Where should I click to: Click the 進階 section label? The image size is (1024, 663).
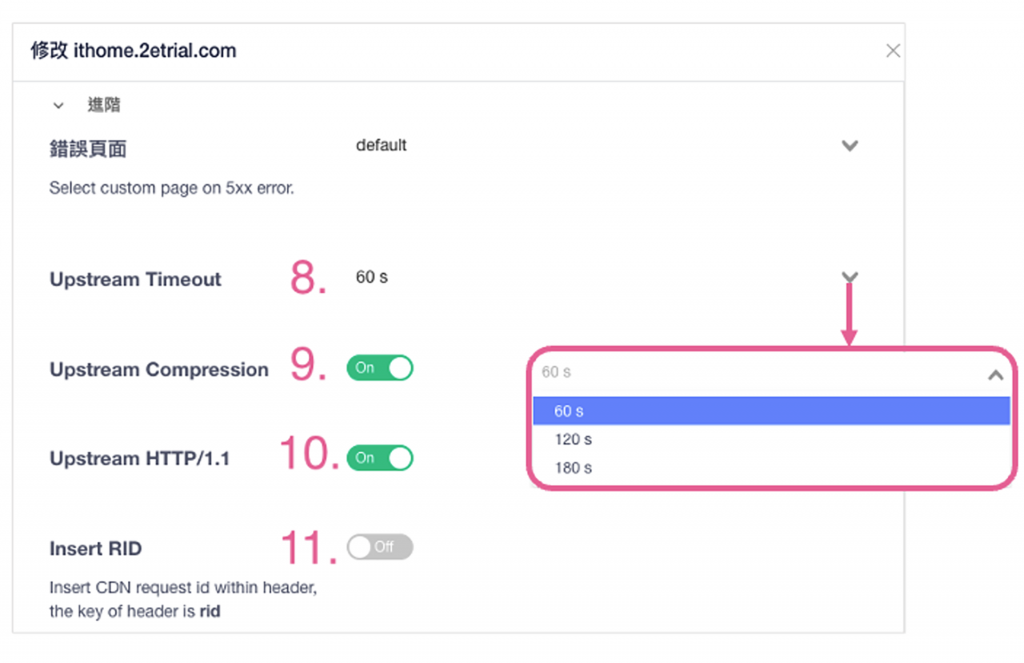[104, 105]
